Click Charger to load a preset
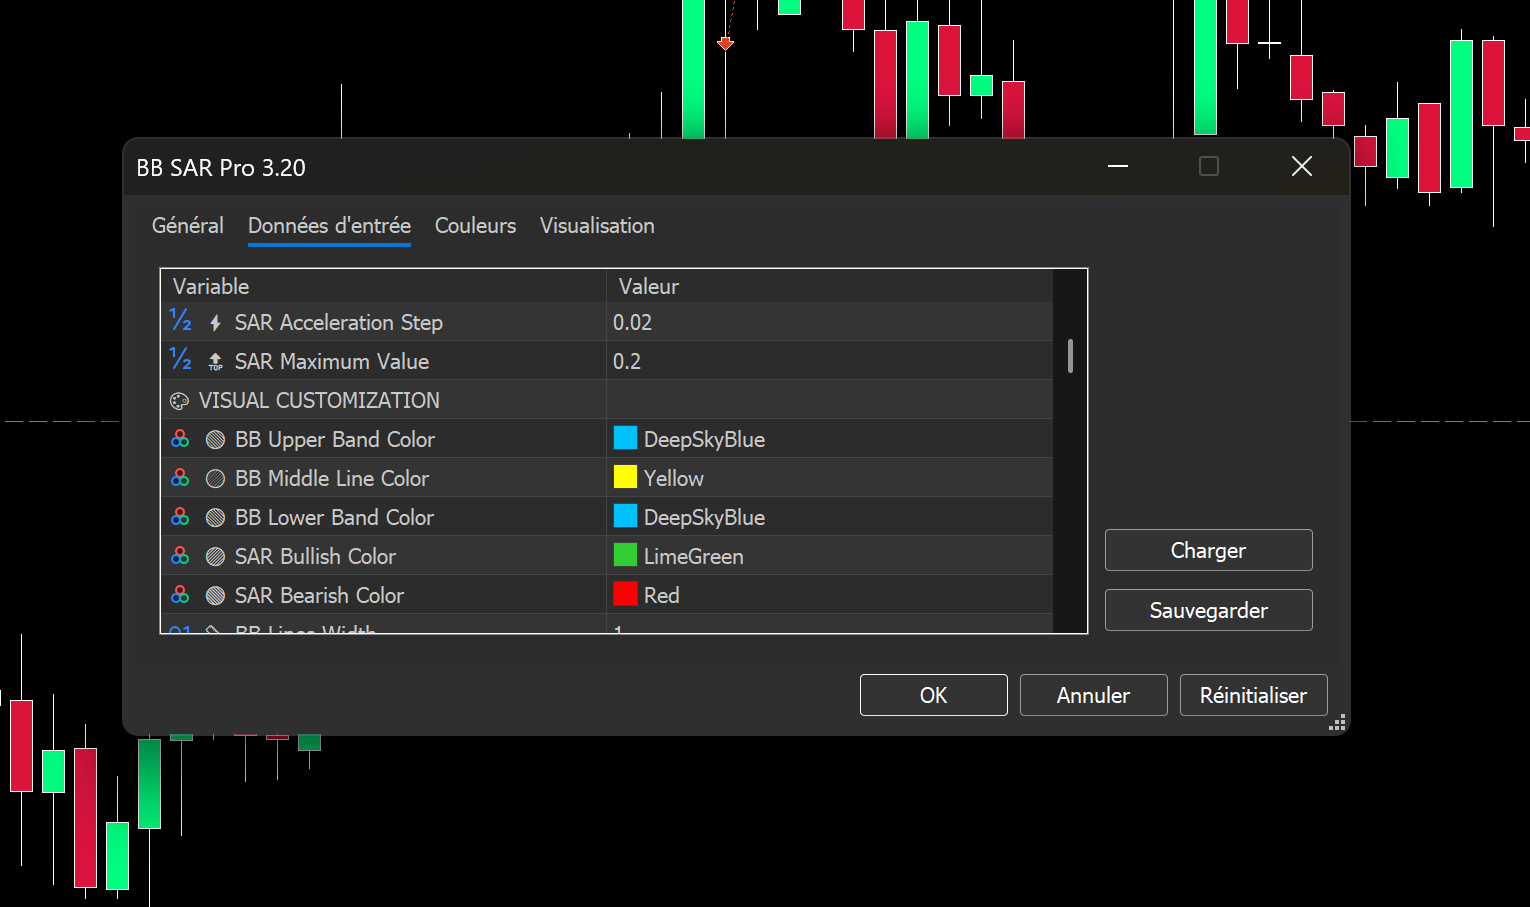Screen dimensions: 1530x907 coord(1208,550)
